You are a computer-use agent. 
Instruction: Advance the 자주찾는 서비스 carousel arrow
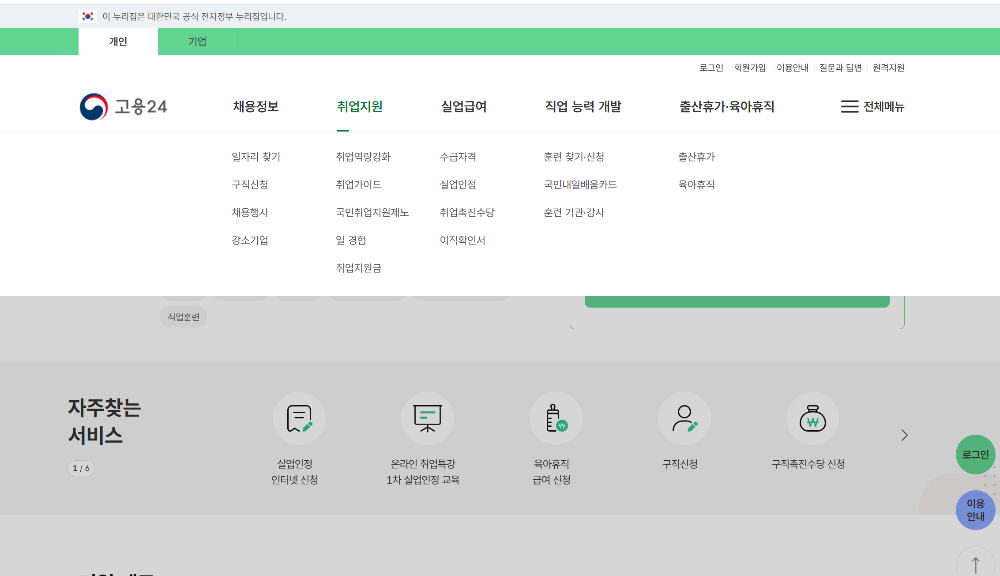[904, 435]
